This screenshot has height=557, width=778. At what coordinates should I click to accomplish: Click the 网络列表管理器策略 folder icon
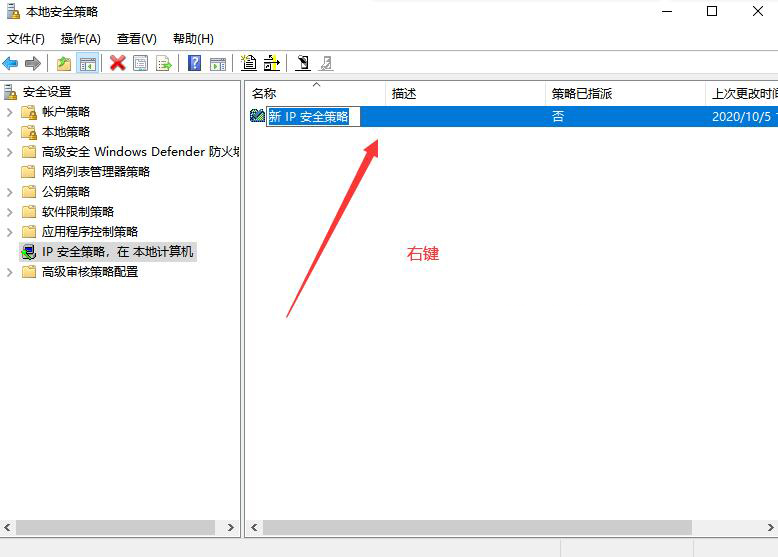[29, 172]
